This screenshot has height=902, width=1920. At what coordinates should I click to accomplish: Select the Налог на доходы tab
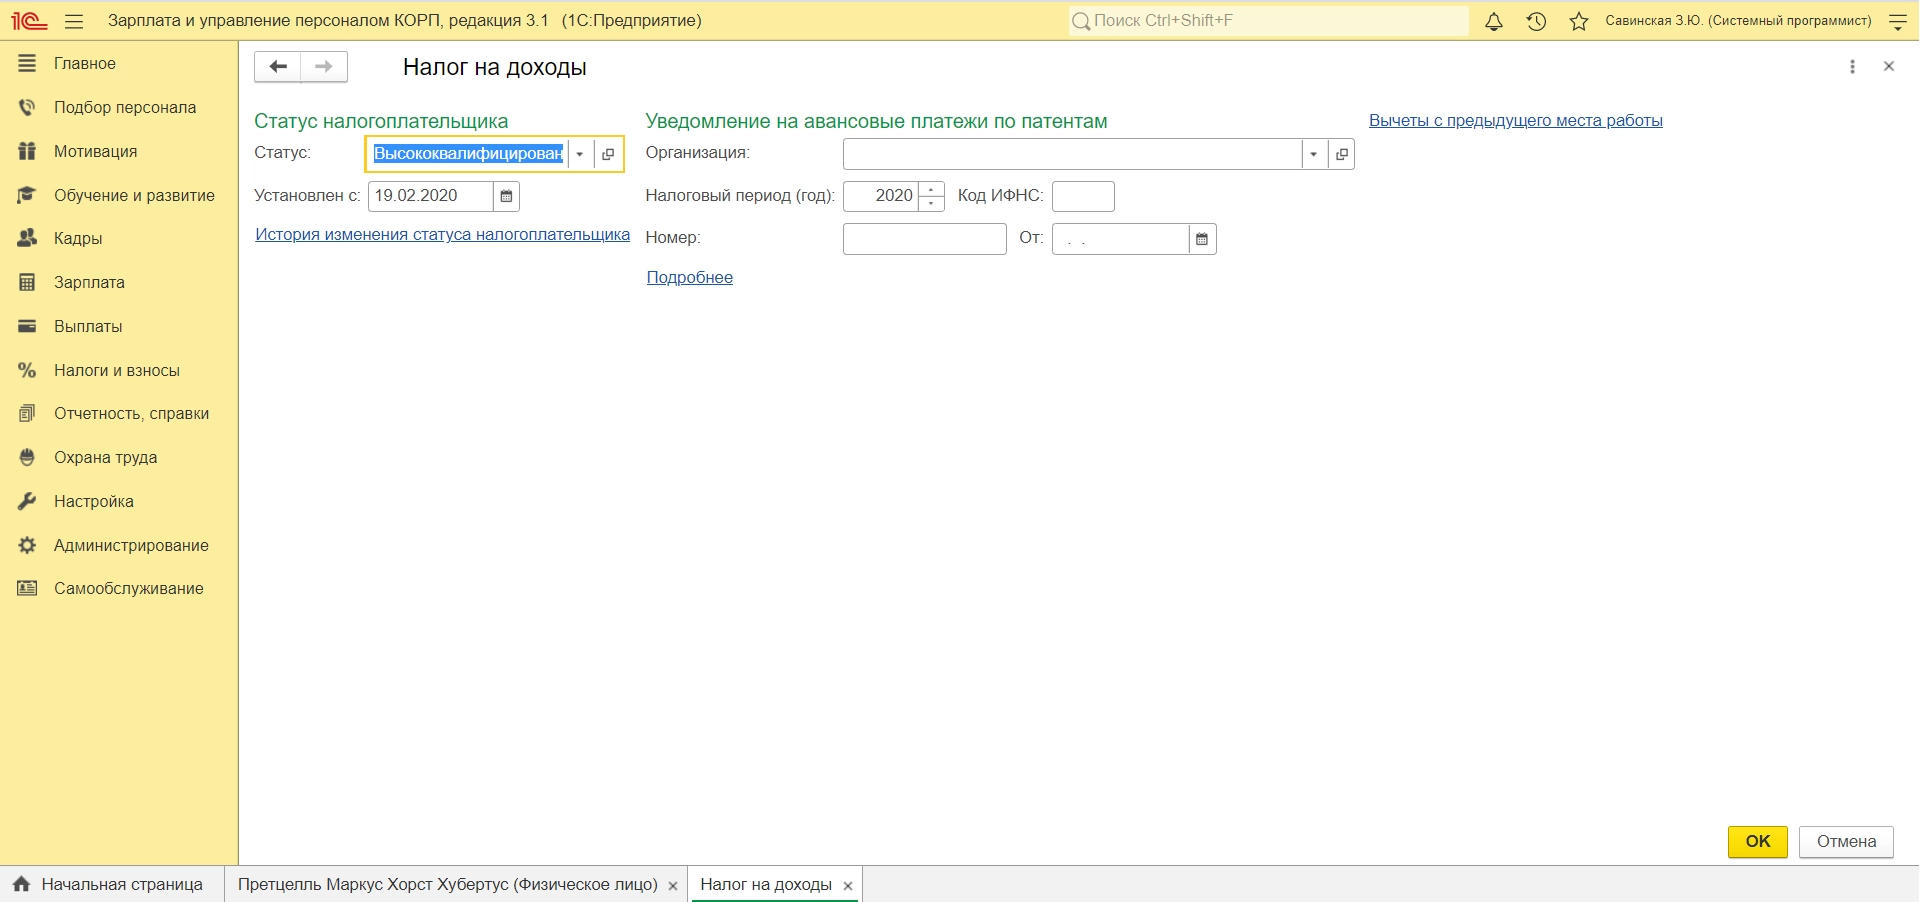point(766,885)
